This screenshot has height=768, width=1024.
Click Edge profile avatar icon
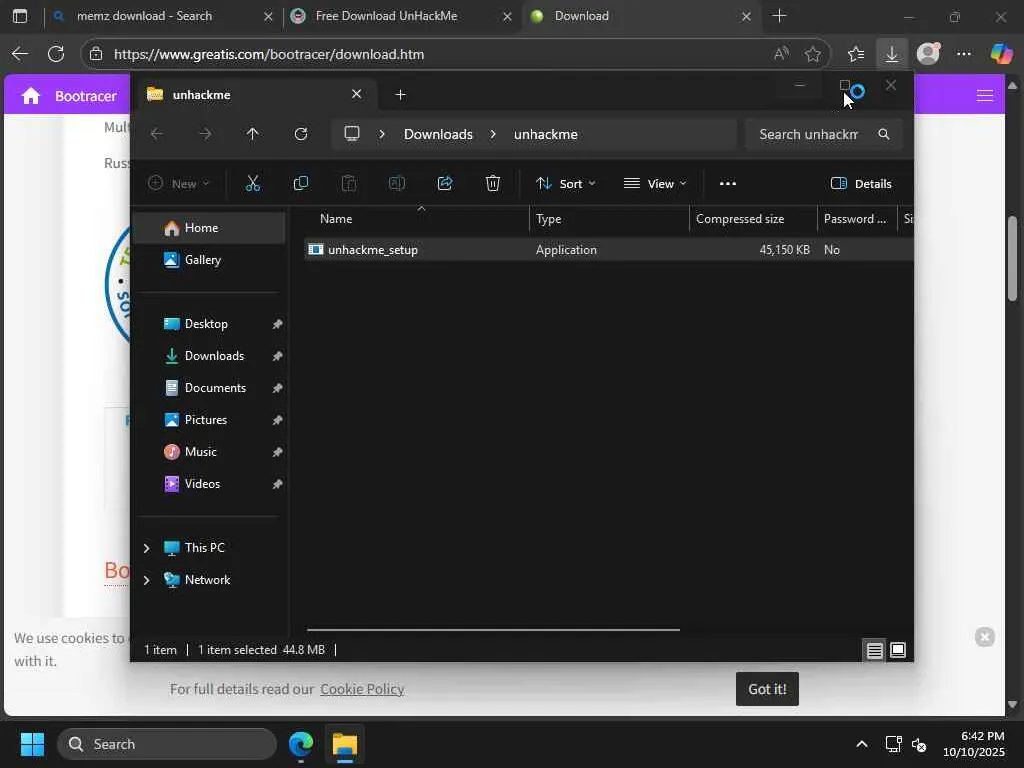click(x=928, y=54)
